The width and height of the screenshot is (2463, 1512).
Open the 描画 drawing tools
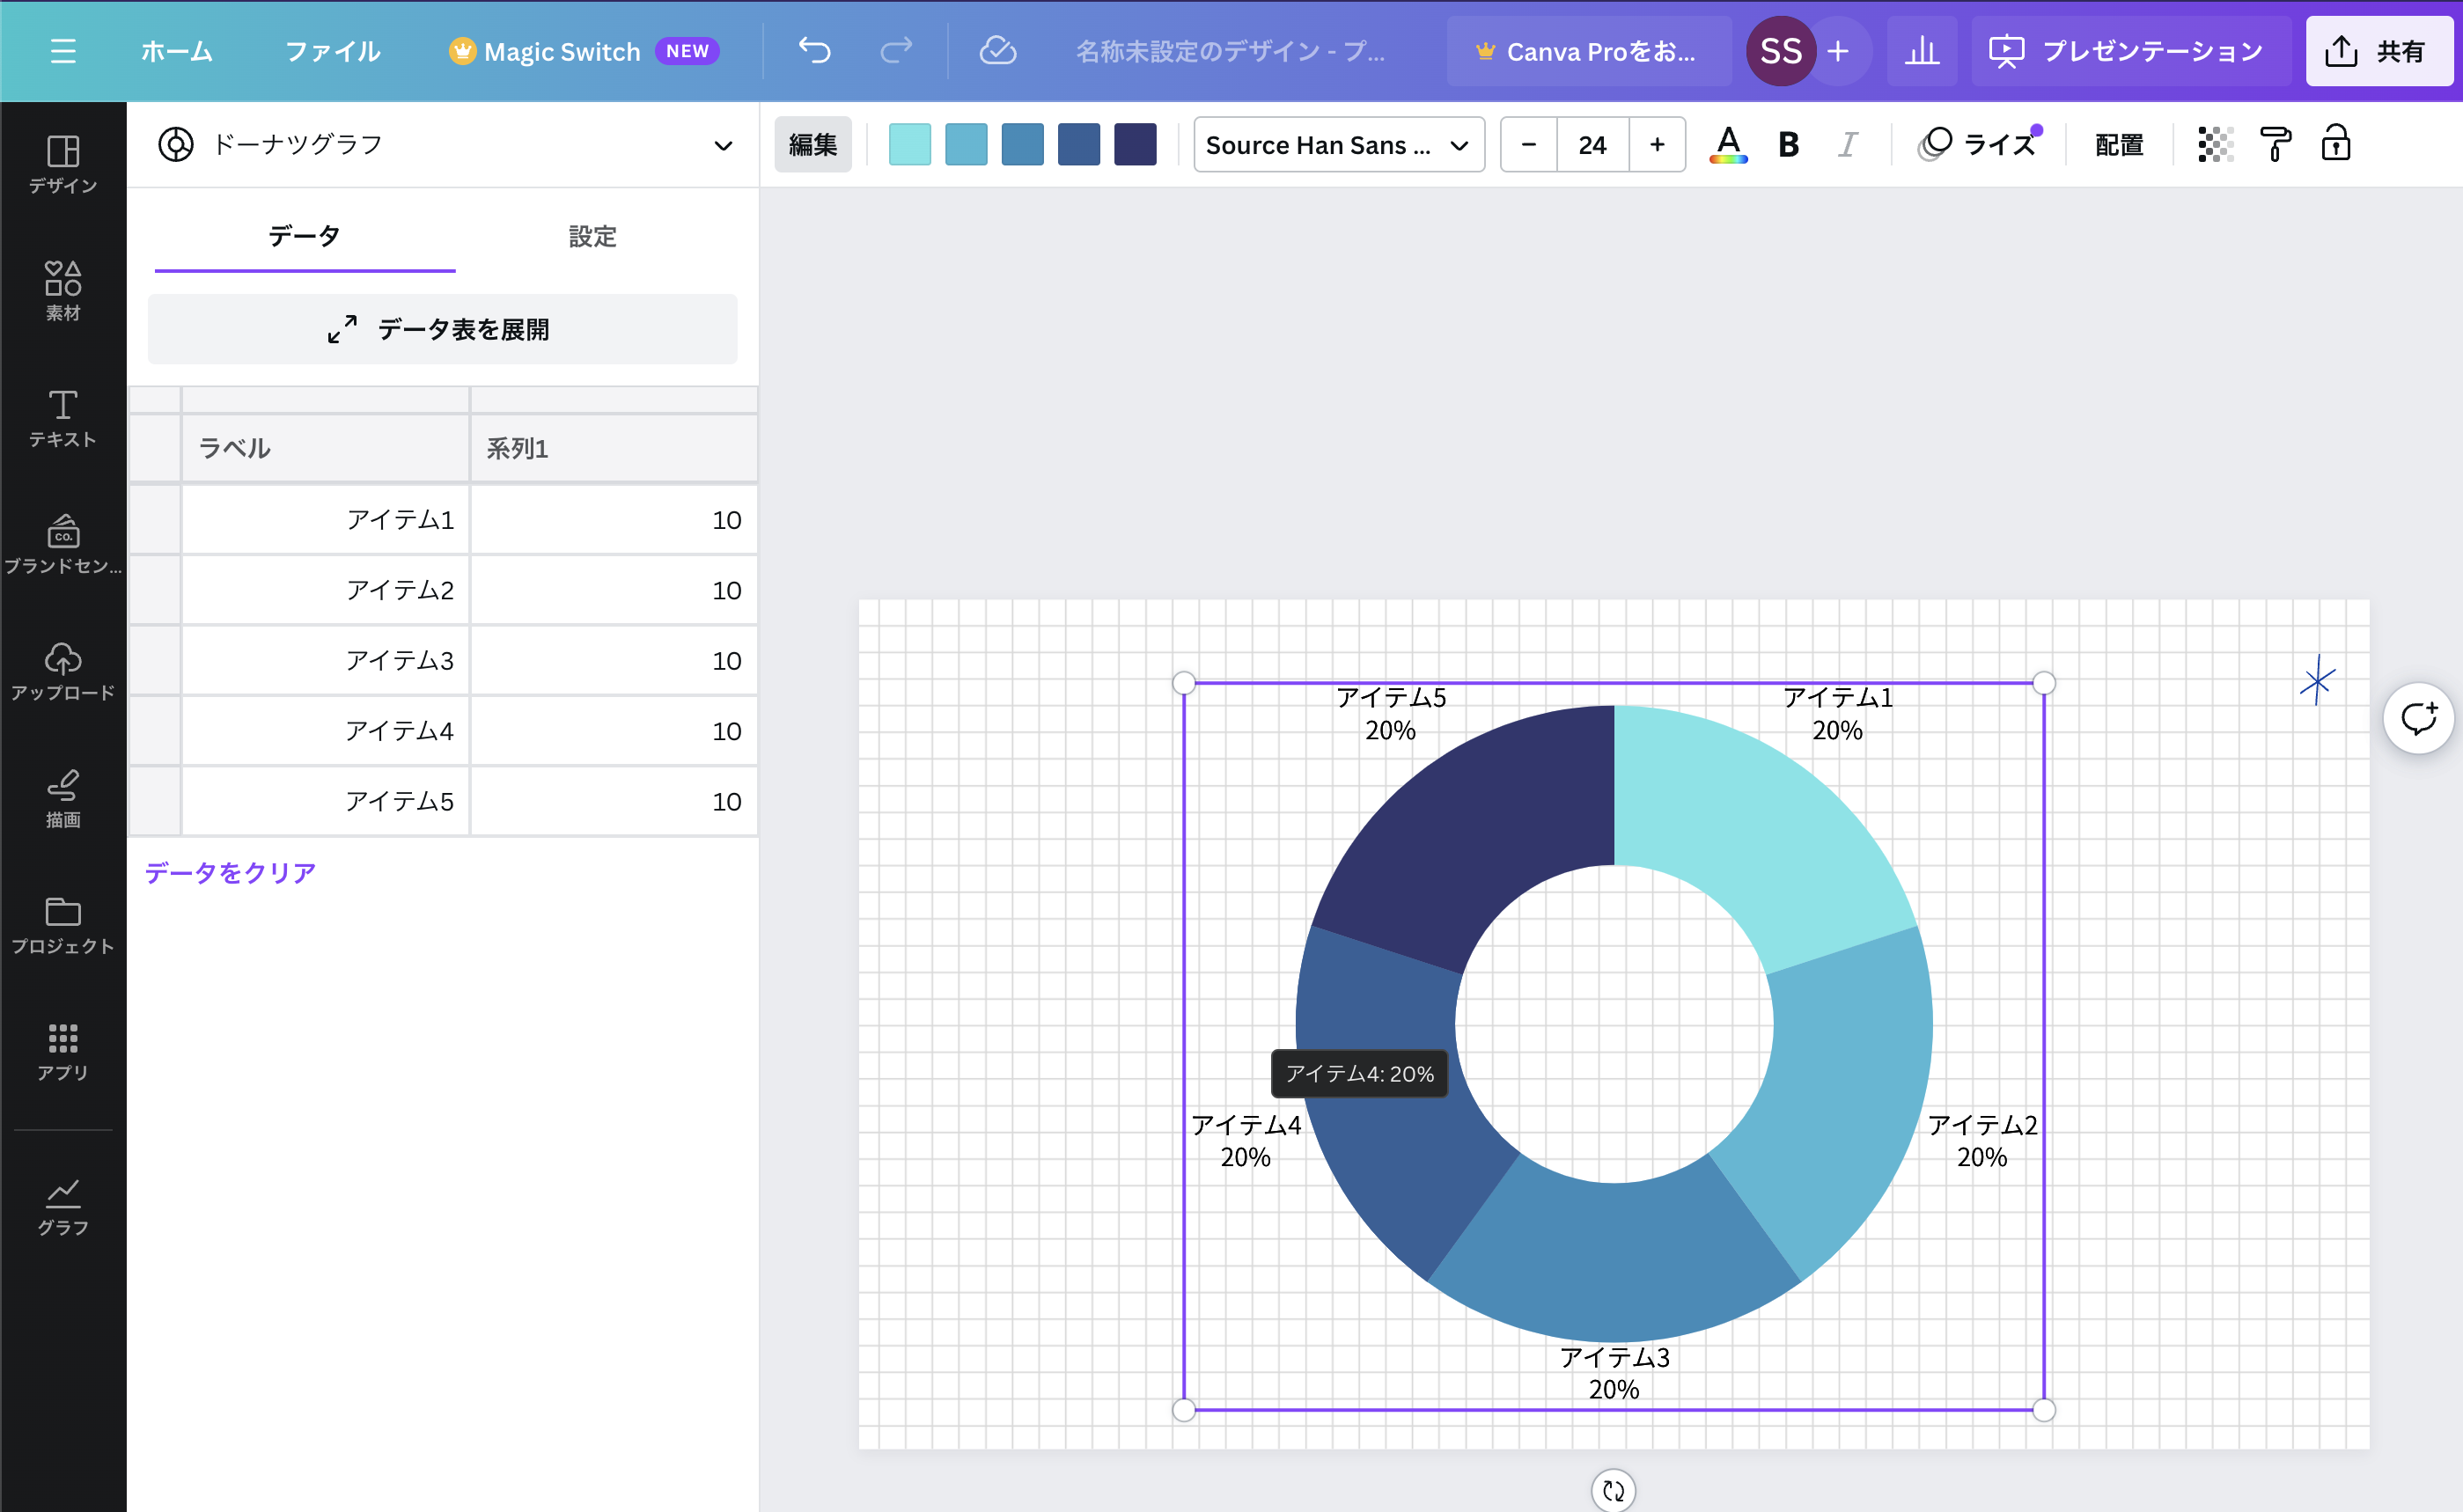click(62, 798)
